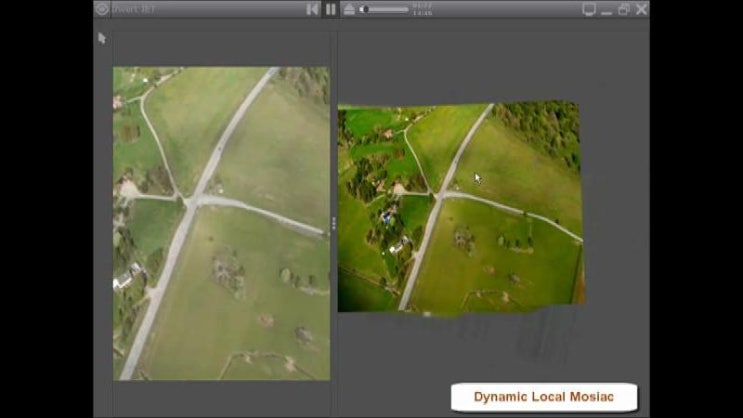Skip back to the previous track
The width and height of the screenshot is (743, 418).
[312, 9]
